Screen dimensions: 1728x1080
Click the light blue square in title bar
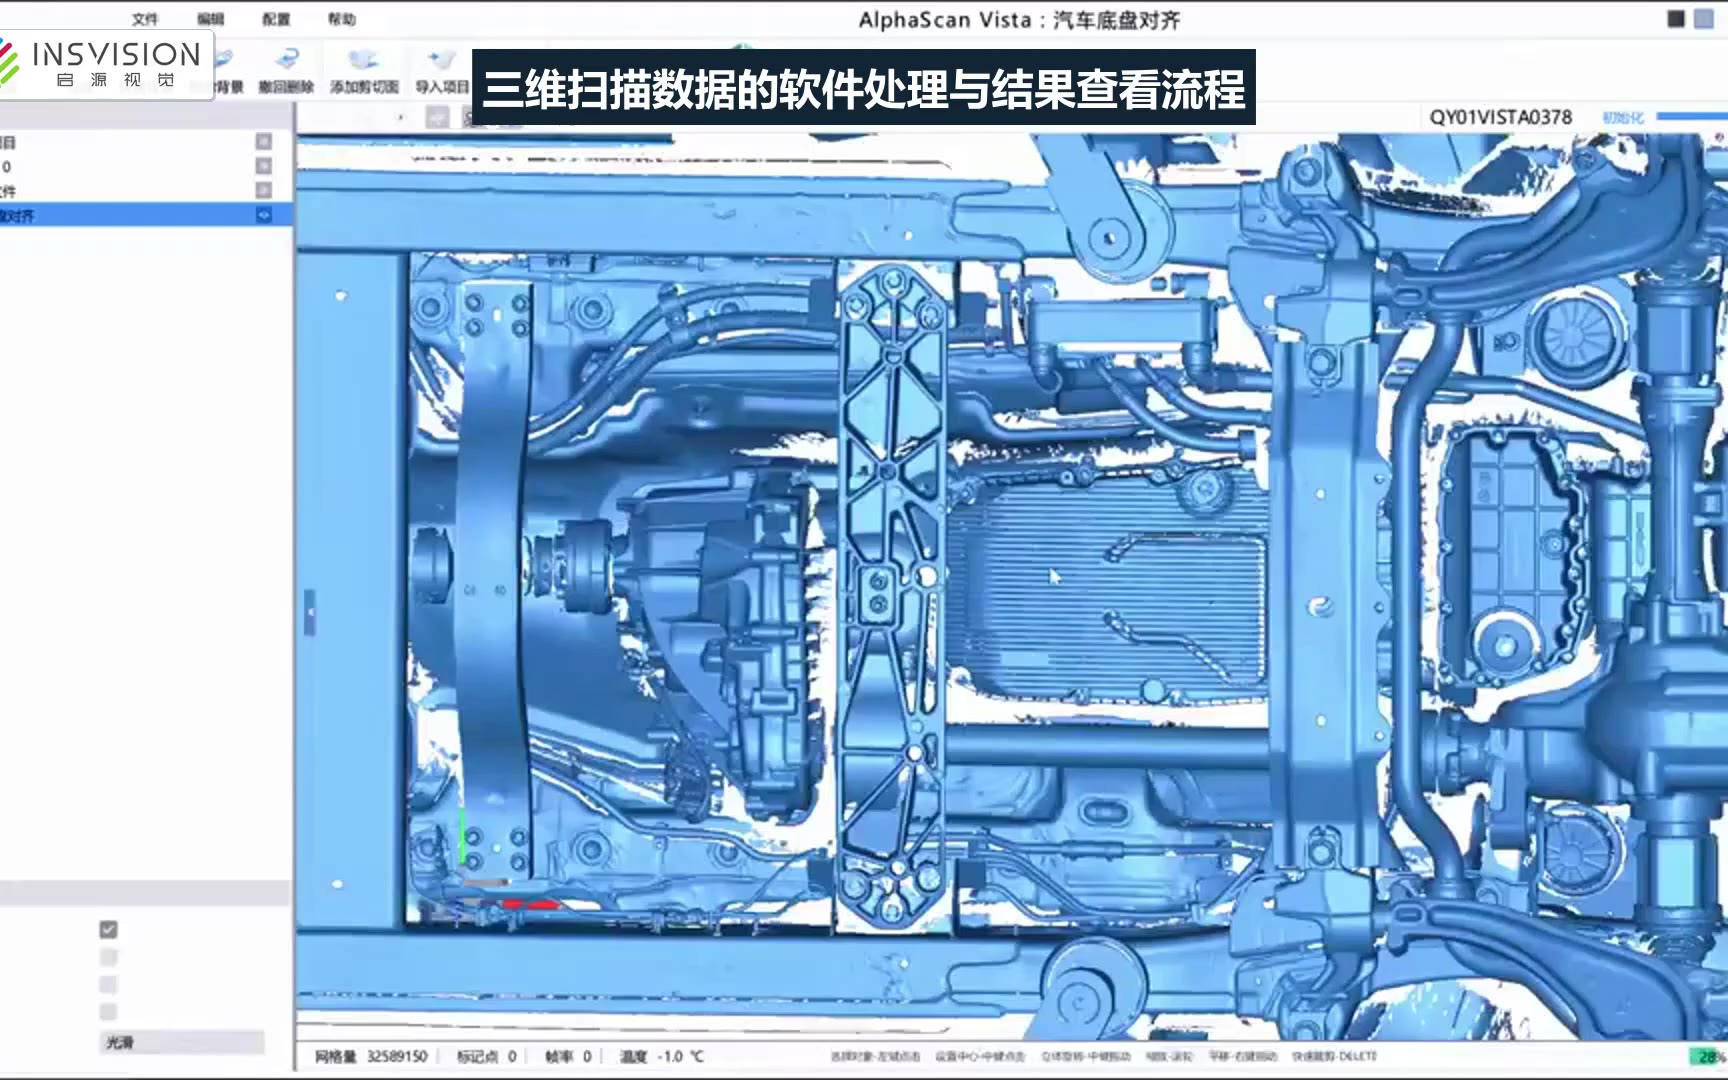[x=1704, y=19]
